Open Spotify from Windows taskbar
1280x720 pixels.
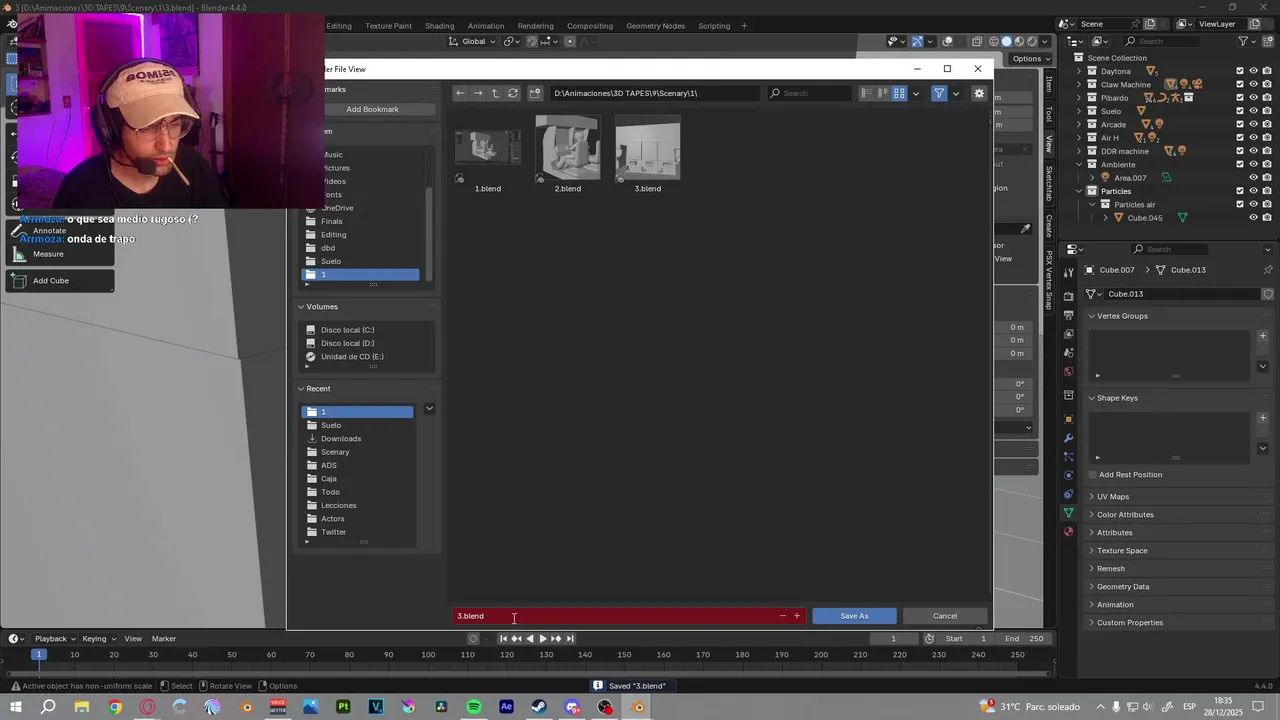pos(474,707)
